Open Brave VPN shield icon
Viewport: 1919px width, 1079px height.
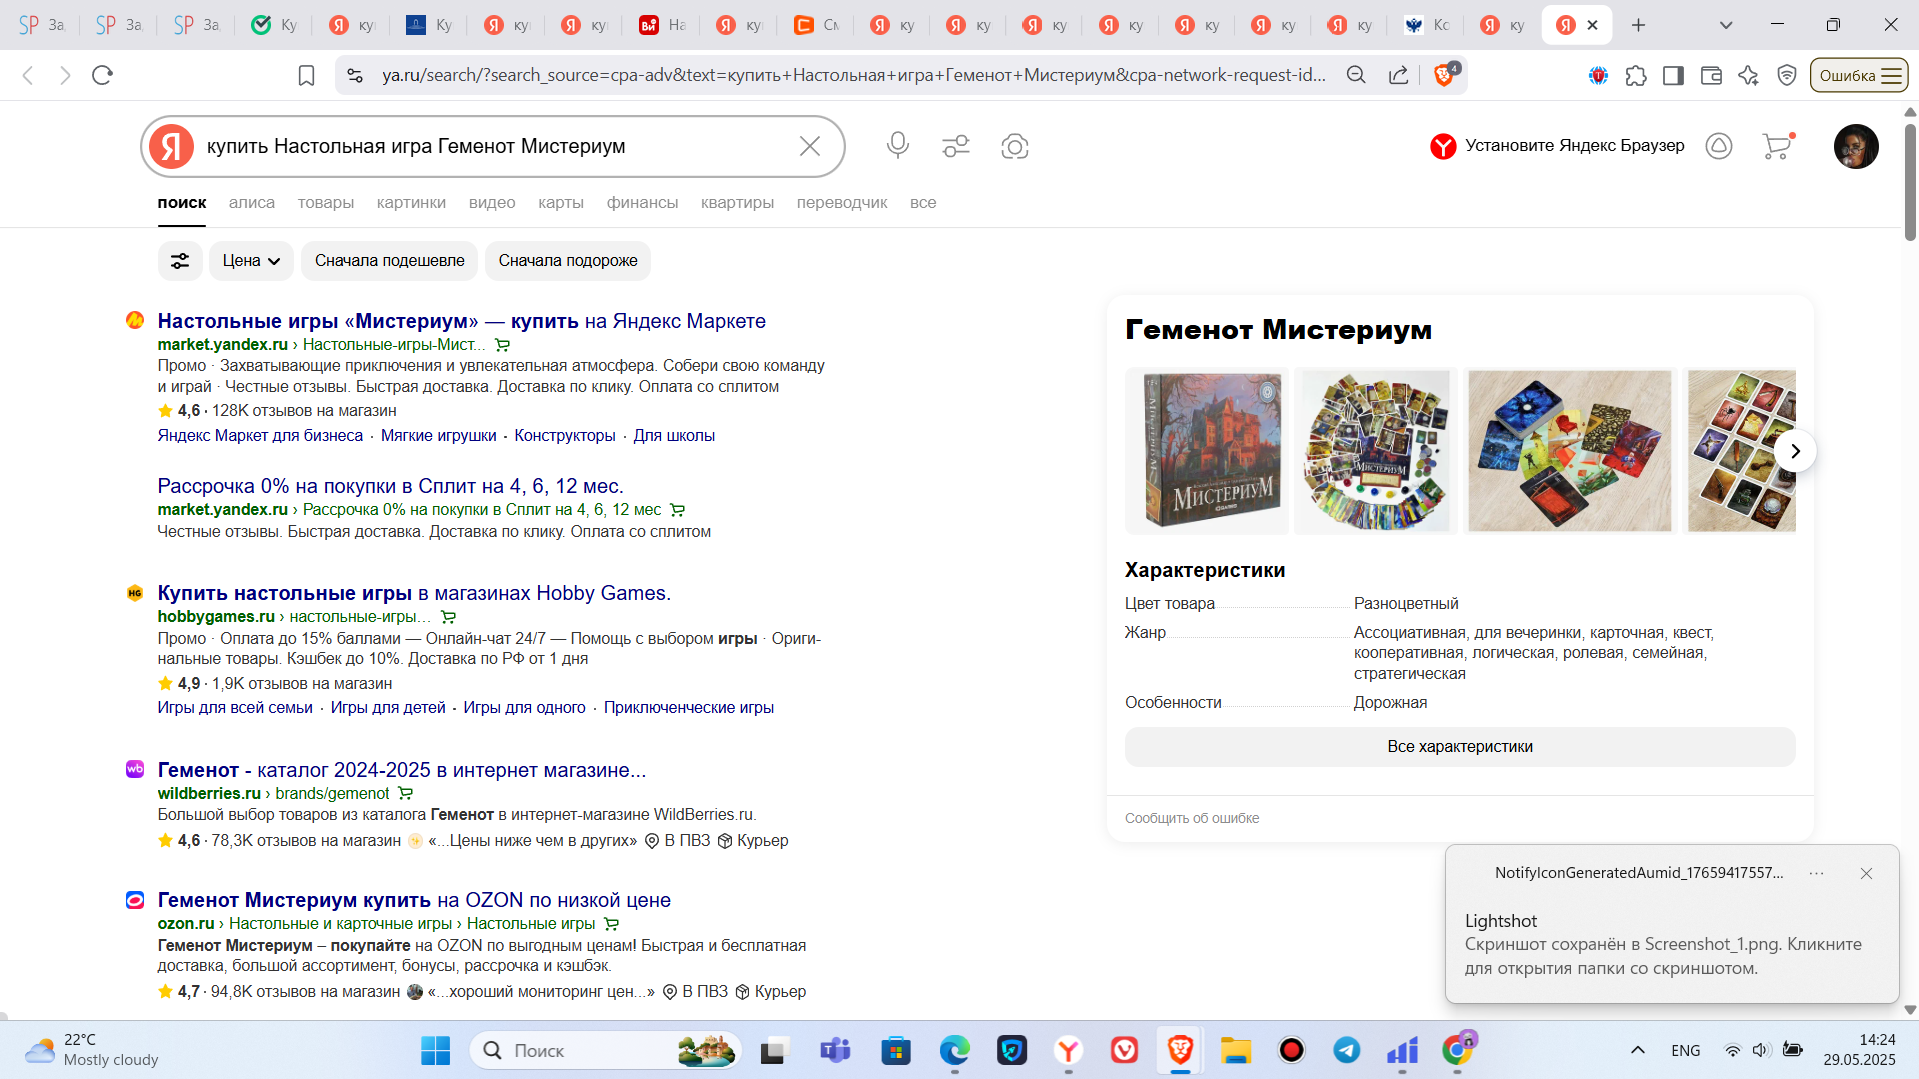point(1787,75)
